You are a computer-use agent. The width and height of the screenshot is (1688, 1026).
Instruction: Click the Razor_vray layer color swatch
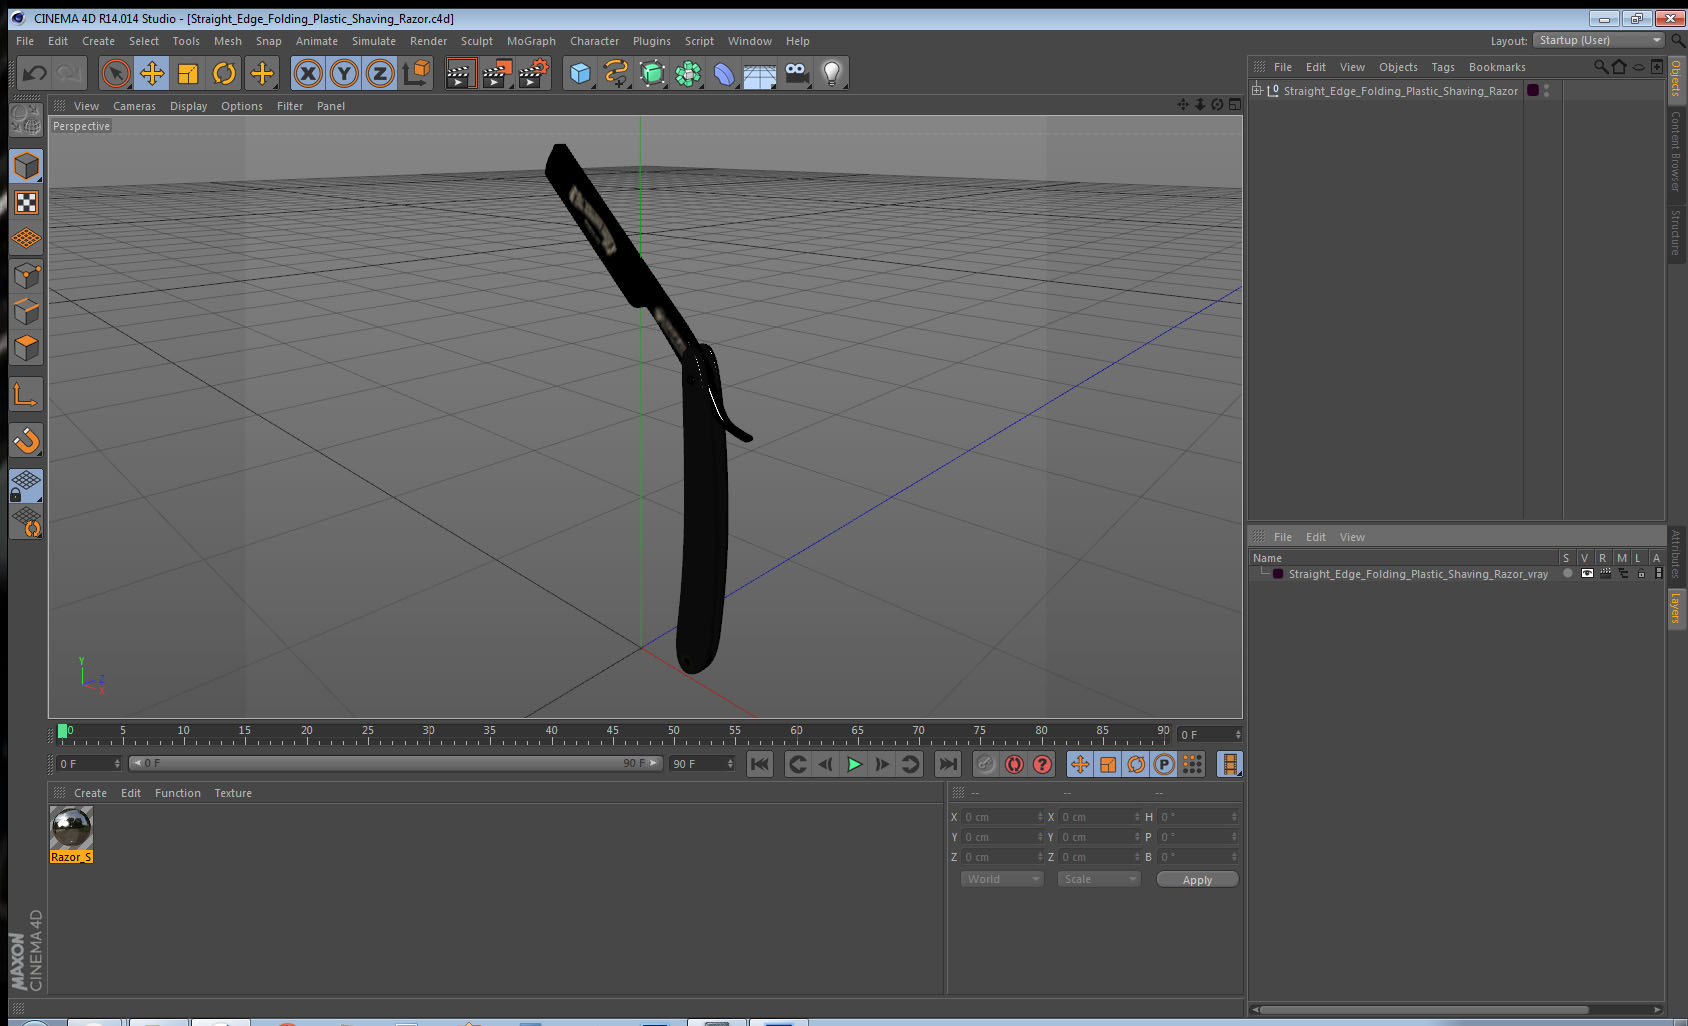click(1278, 574)
